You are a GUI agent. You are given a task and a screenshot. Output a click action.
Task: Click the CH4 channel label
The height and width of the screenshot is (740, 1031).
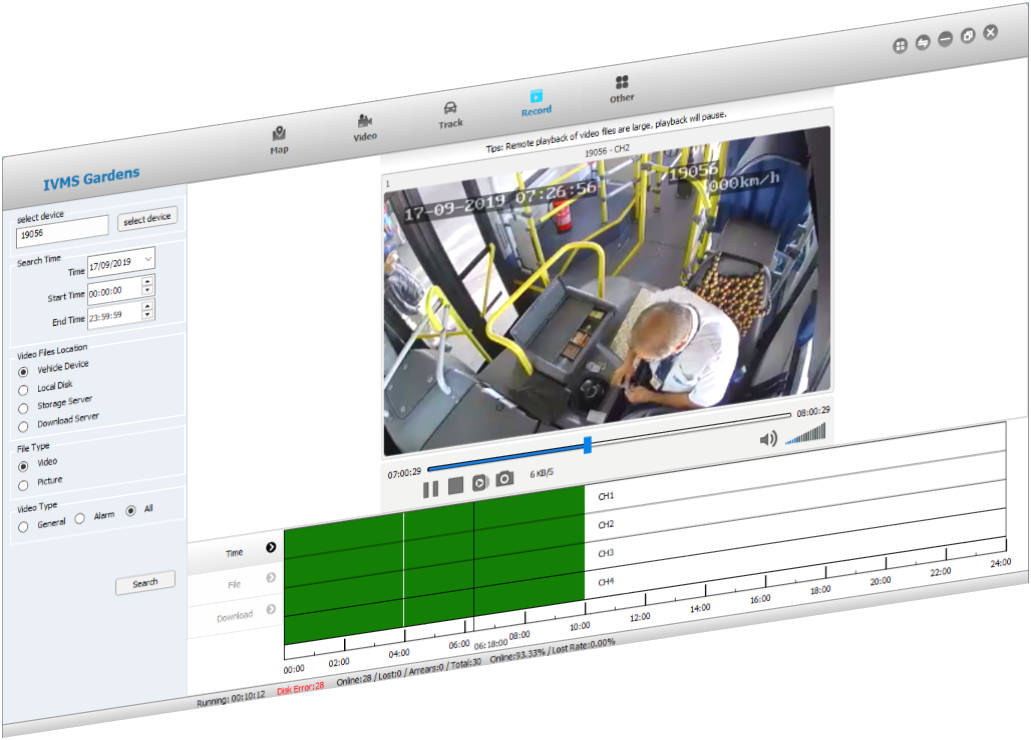(x=606, y=581)
